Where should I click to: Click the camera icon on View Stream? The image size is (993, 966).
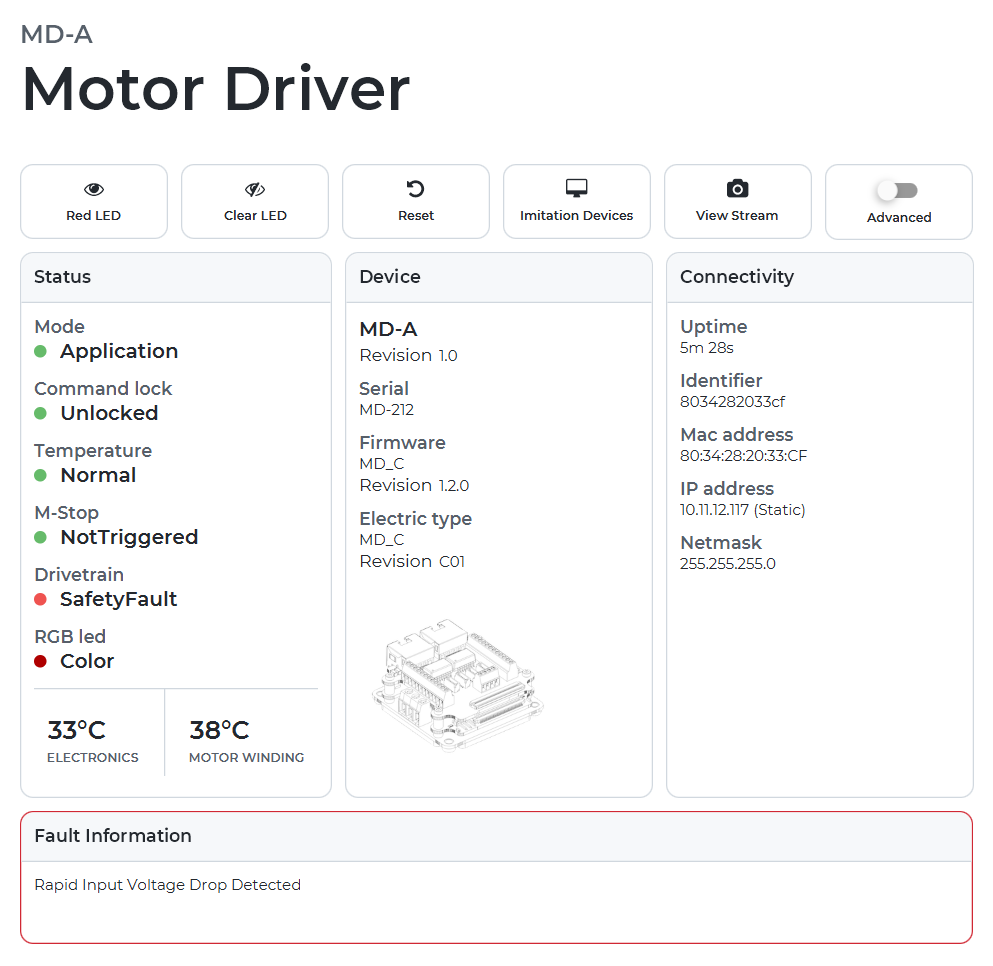pos(737,187)
